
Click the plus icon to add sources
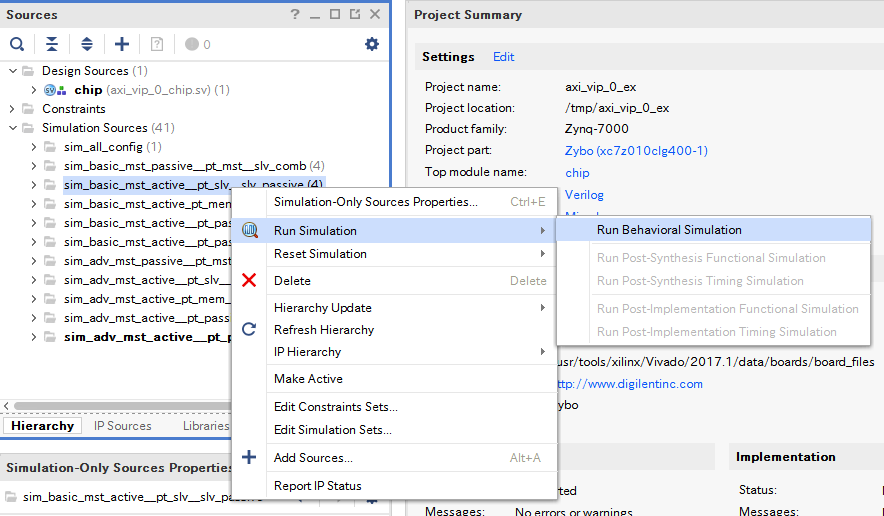pyautogui.click(x=122, y=44)
